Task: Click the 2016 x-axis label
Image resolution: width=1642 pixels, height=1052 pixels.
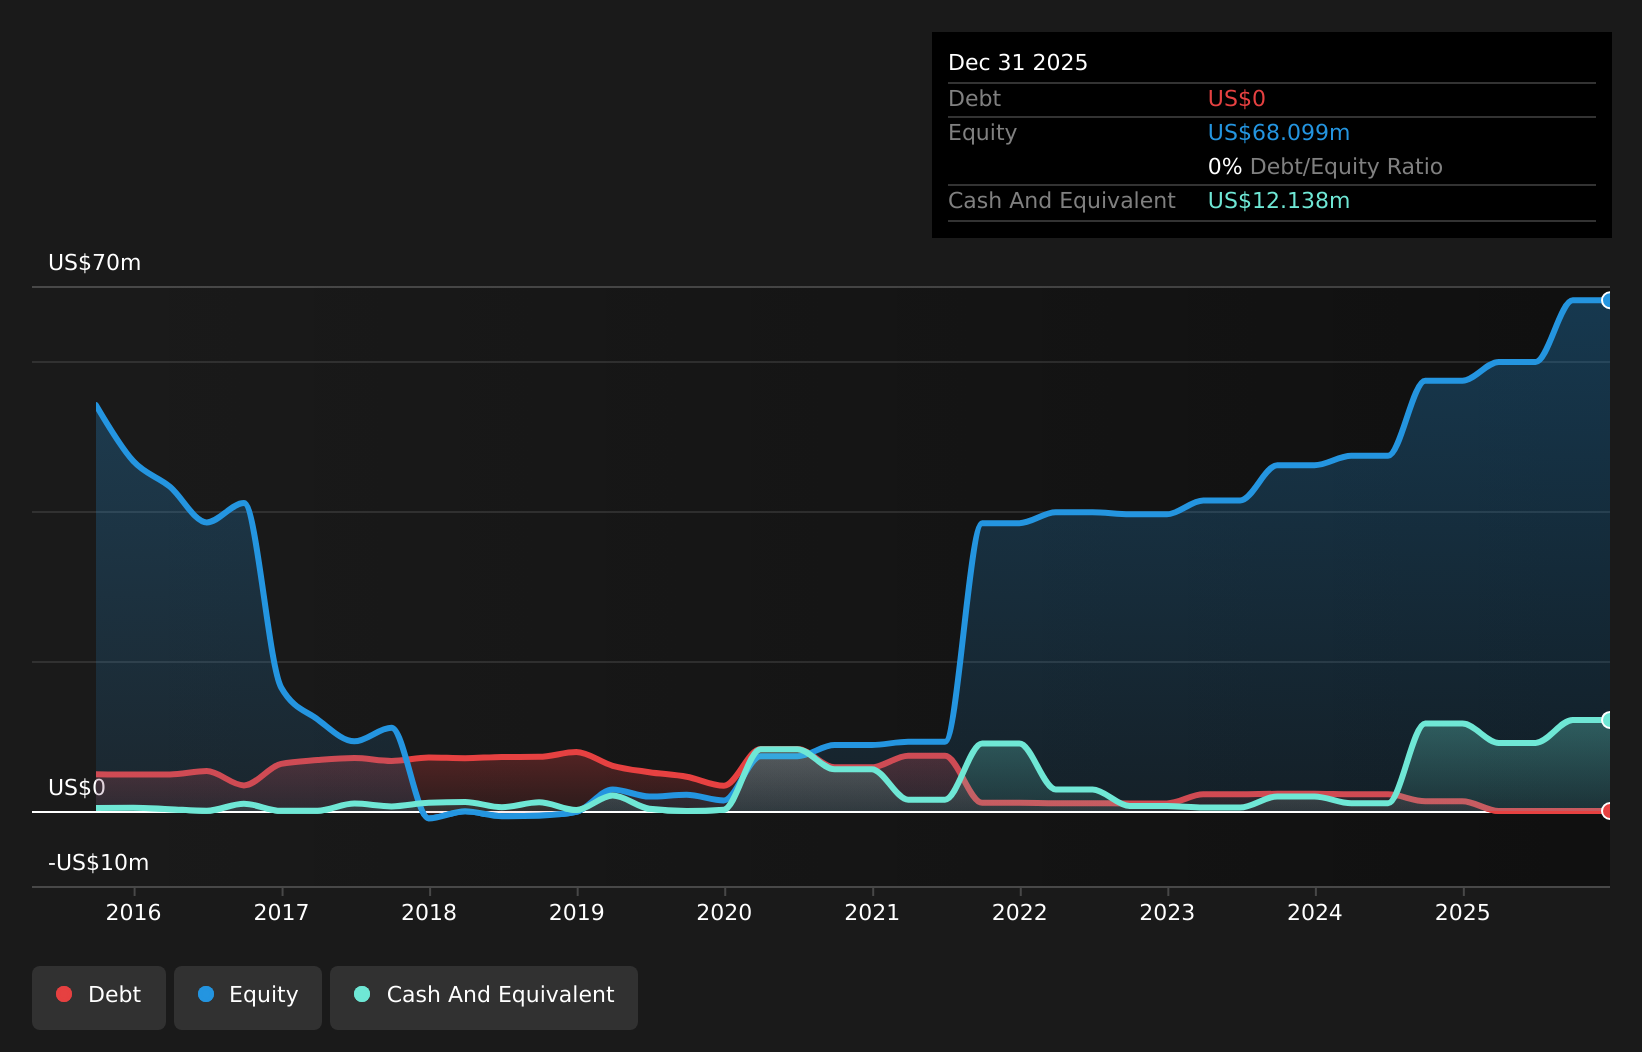Action: point(134,912)
